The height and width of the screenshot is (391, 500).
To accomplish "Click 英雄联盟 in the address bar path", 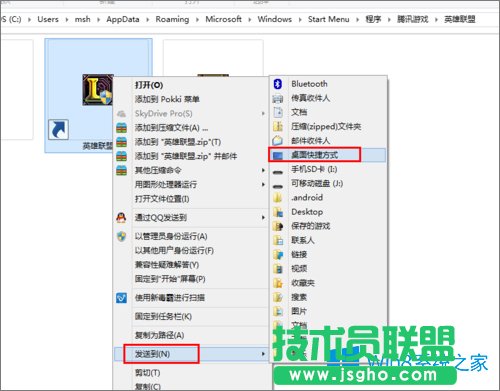I will tap(459, 19).
